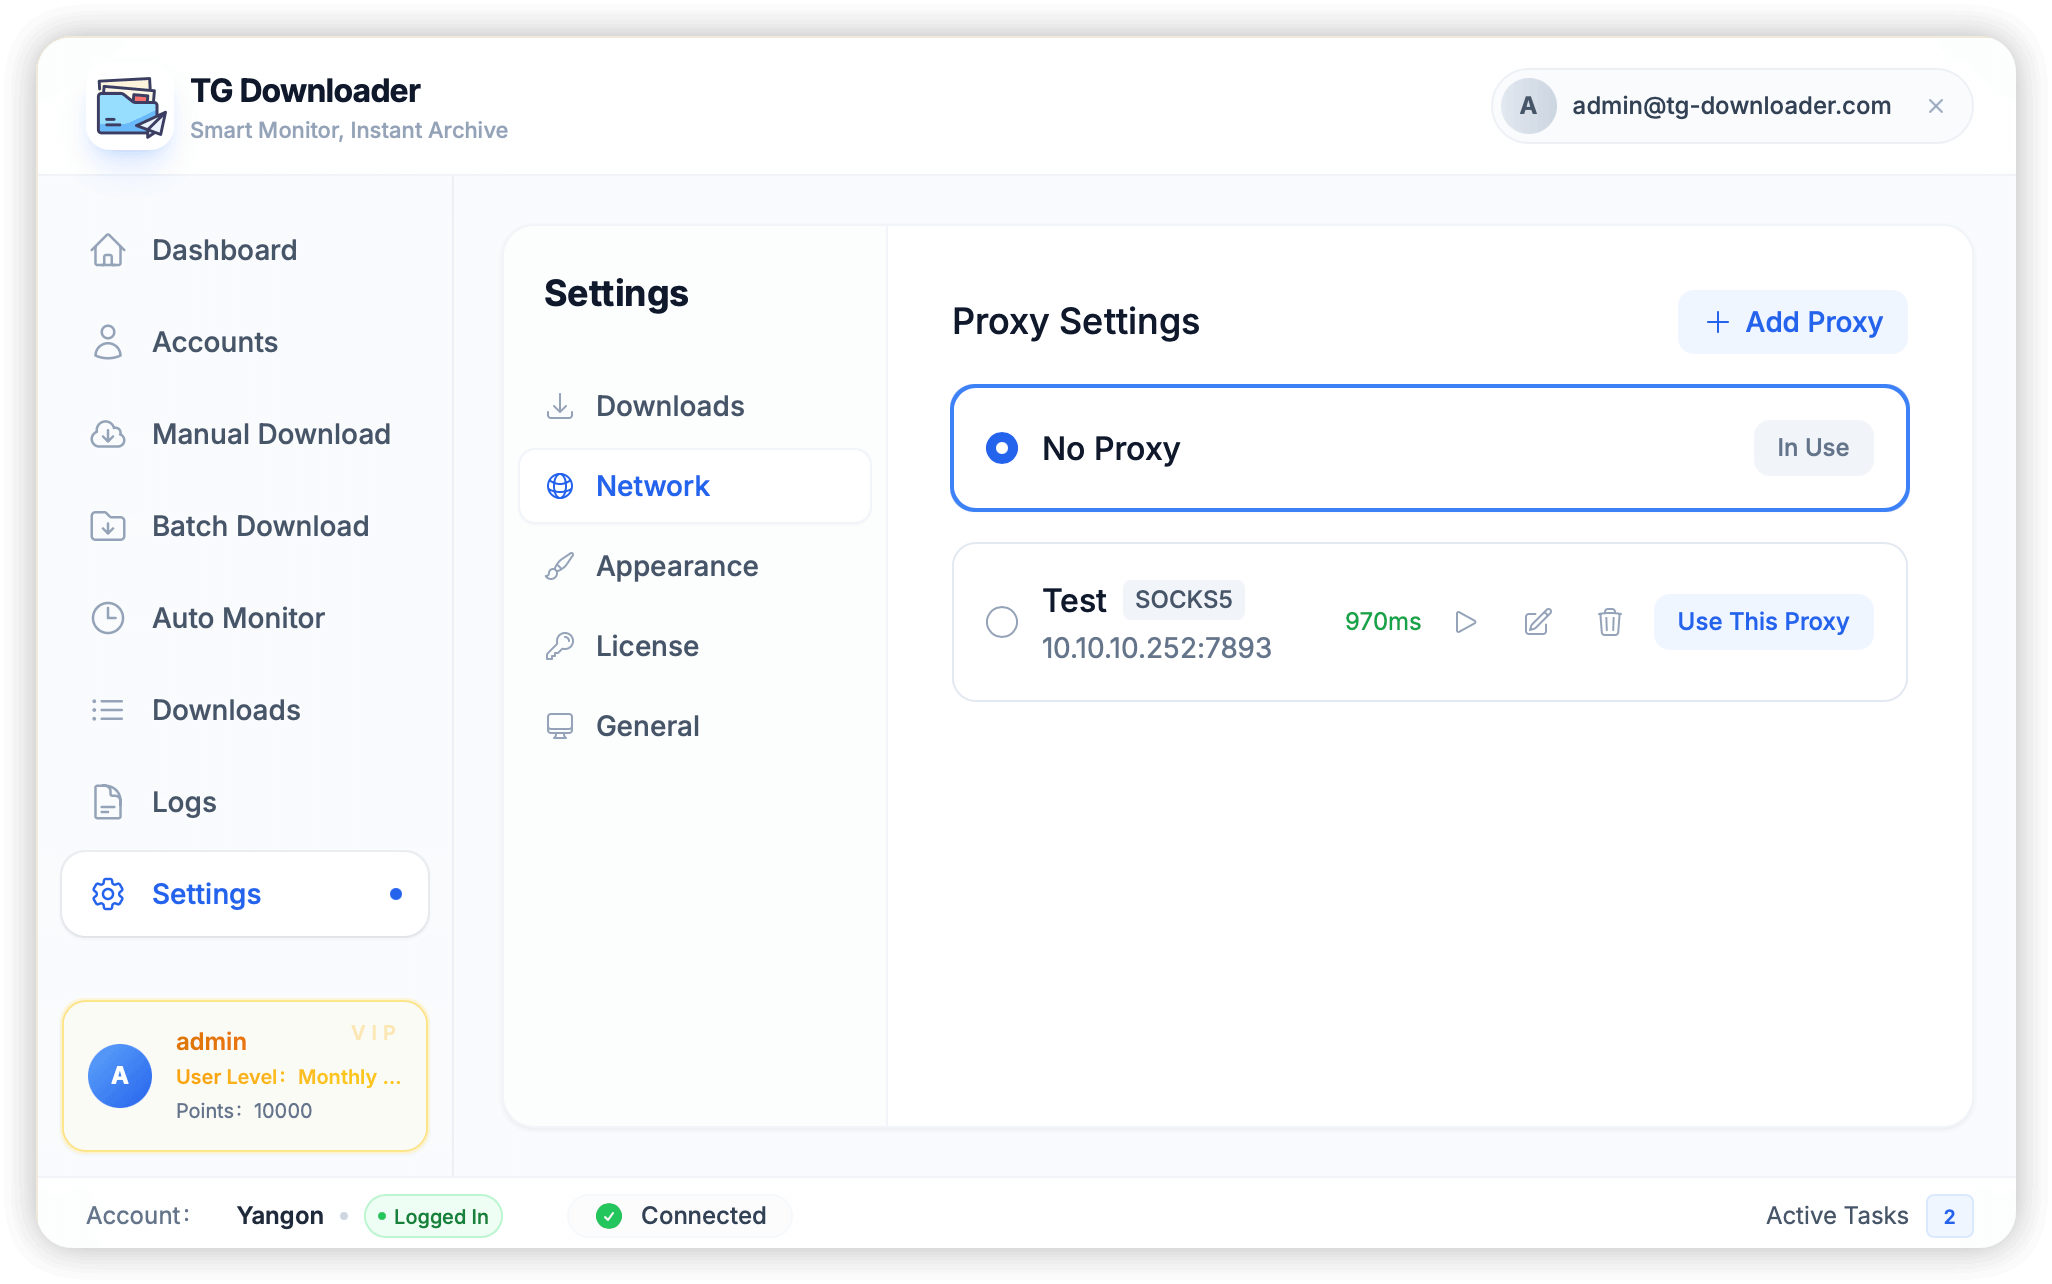Open Manual Download section
Viewport: 2052px width, 1284px height.
click(271, 434)
